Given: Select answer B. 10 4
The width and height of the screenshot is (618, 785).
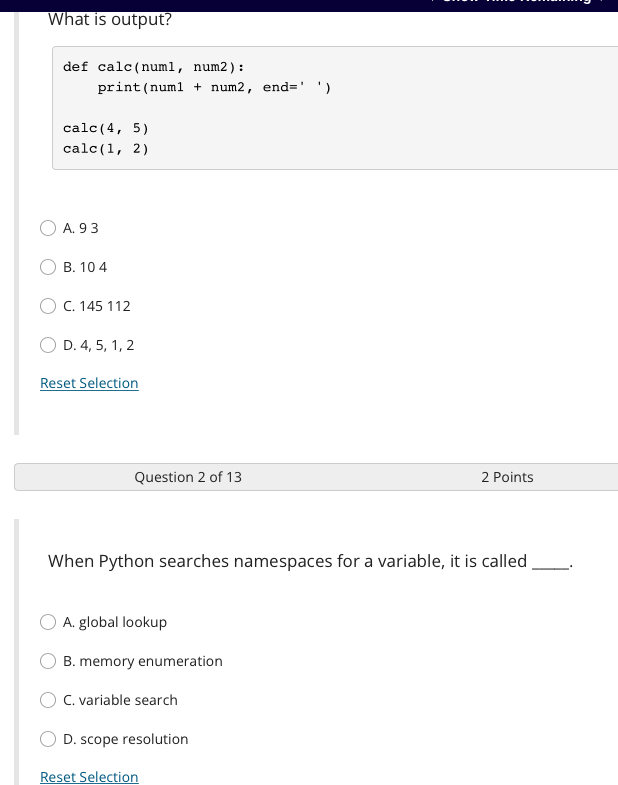Looking at the screenshot, I should [x=48, y=267].
